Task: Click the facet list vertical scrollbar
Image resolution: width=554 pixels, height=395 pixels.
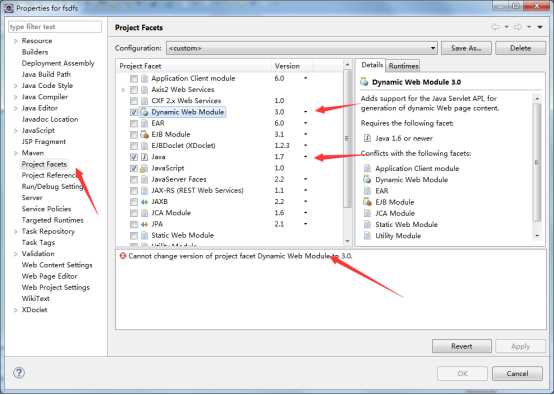Action: tap(347, 138)
